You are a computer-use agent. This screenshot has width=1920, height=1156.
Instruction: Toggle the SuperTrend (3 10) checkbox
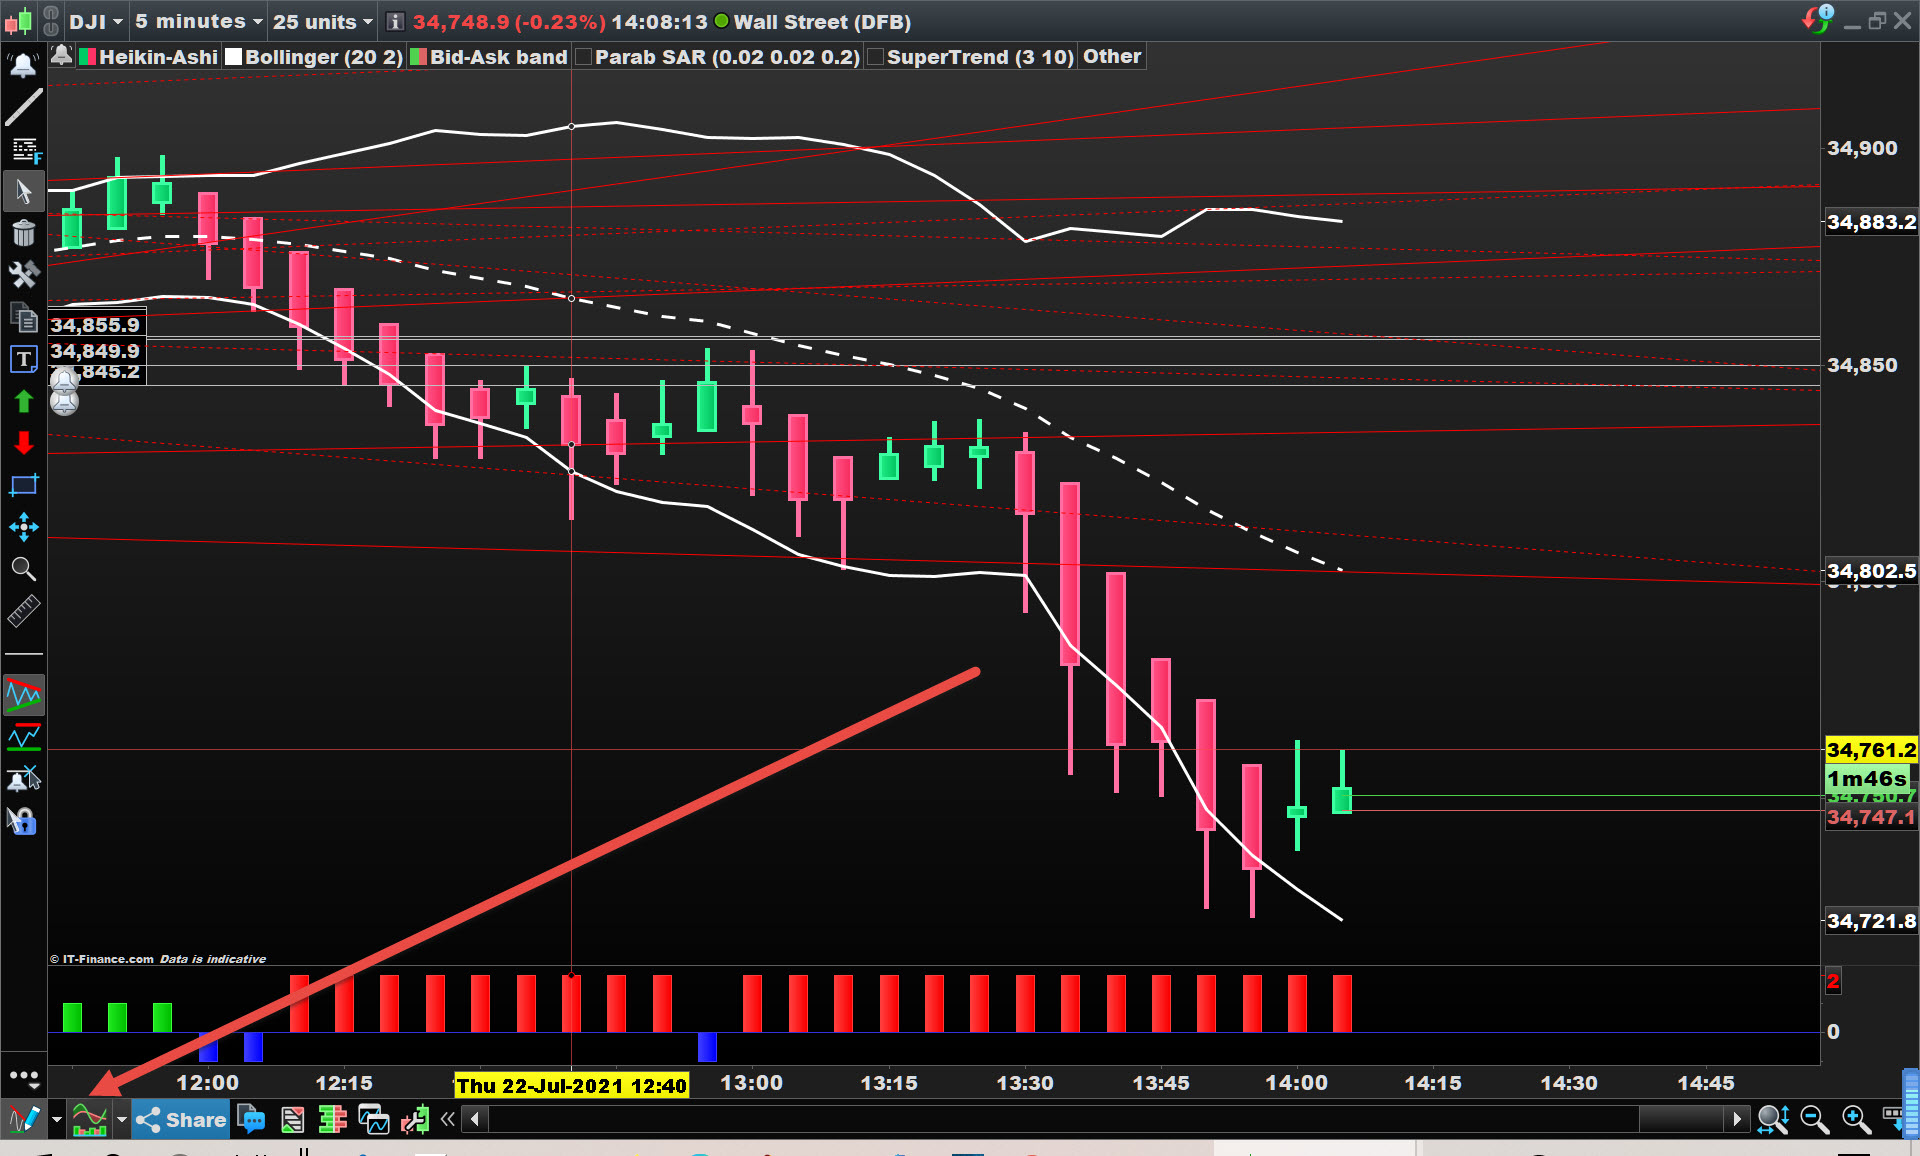tap(876, 57)
